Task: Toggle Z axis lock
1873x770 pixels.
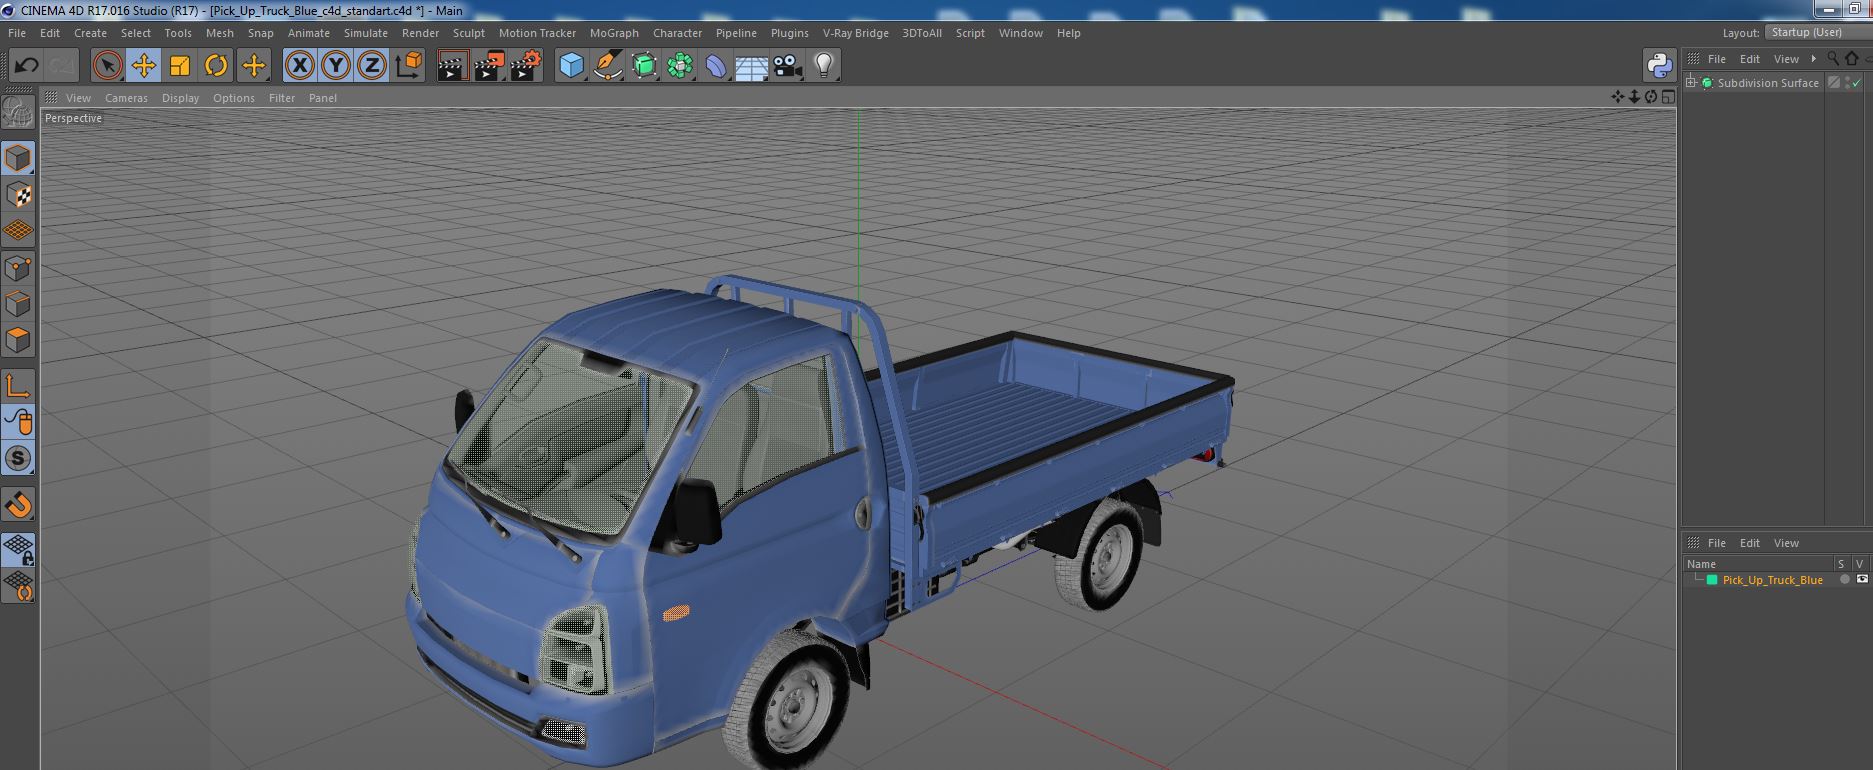Action: point(372,66)
